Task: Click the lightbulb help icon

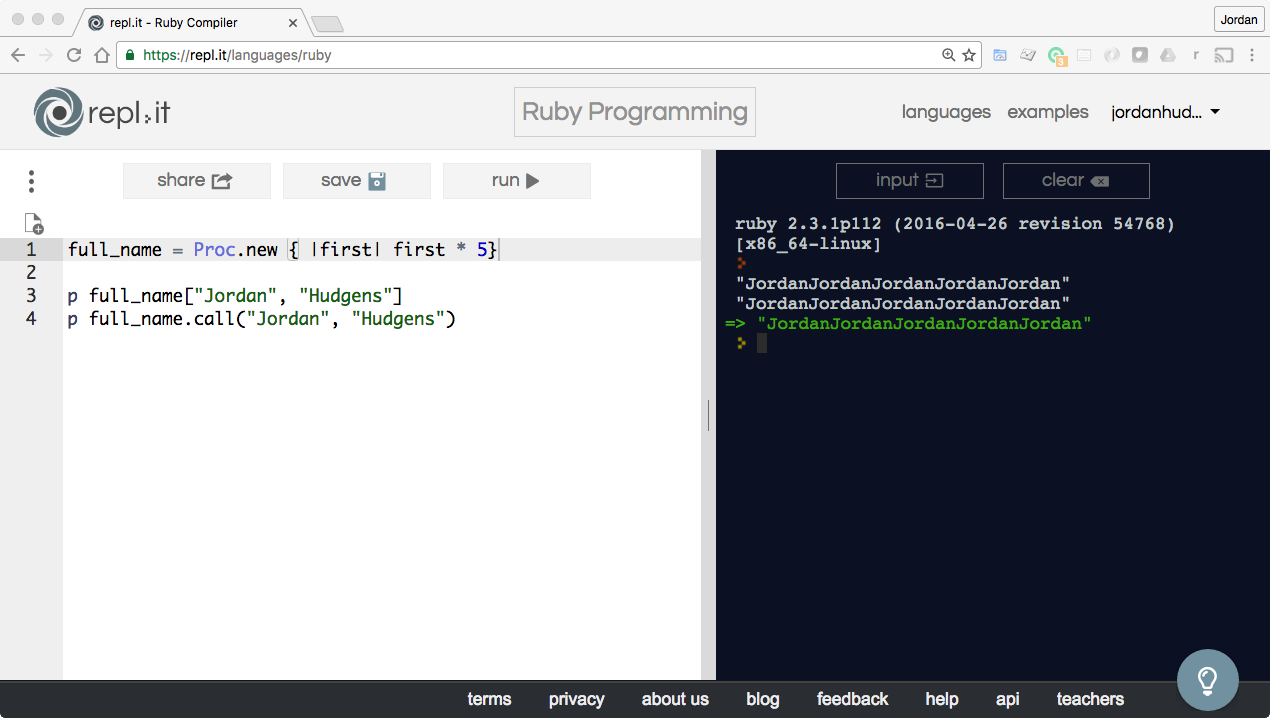Action: tap(1207, 680)
